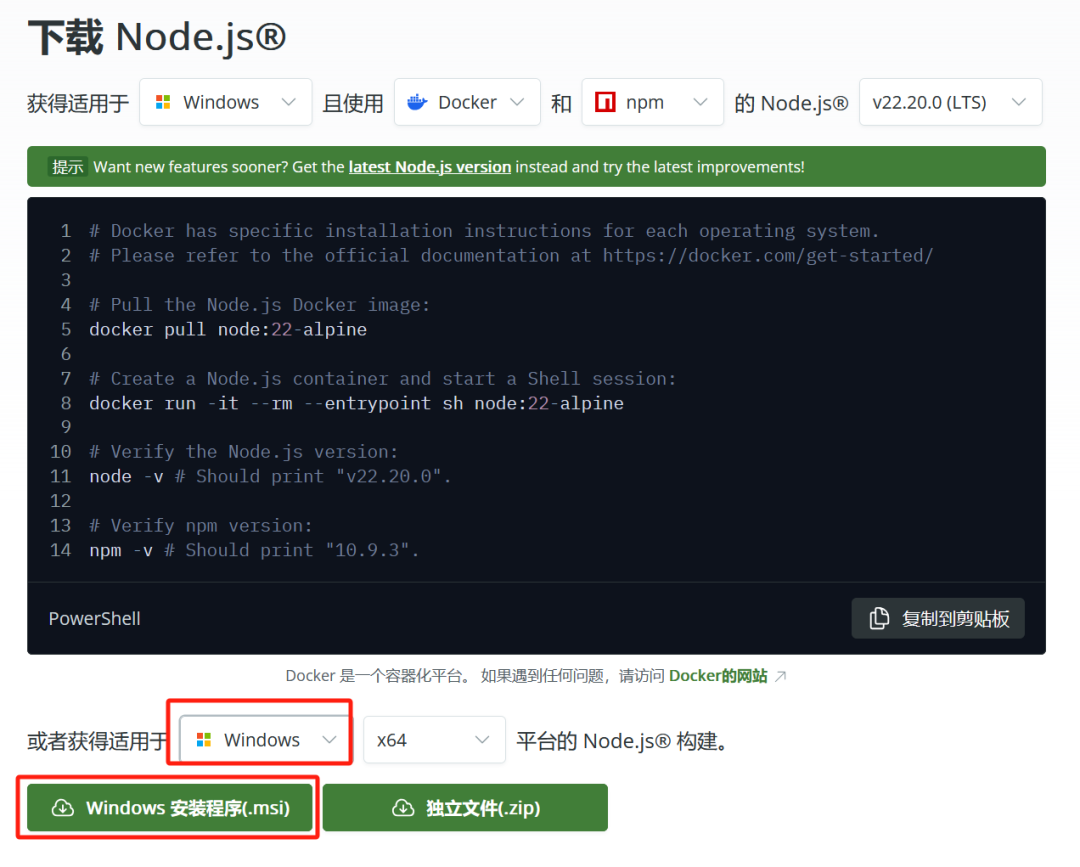Click the copy icon in the code block
Viewport: 1080px width, 867px height.
(878, 618)
